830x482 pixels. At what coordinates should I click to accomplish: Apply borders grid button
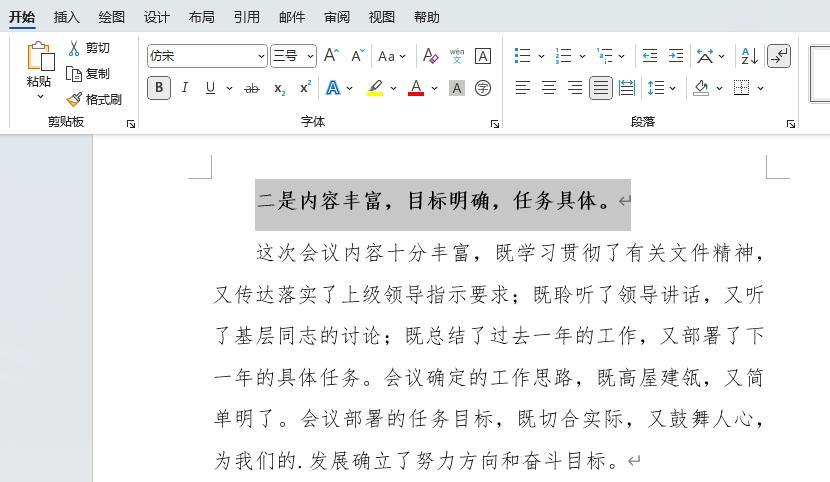click(x=742, y=88)
